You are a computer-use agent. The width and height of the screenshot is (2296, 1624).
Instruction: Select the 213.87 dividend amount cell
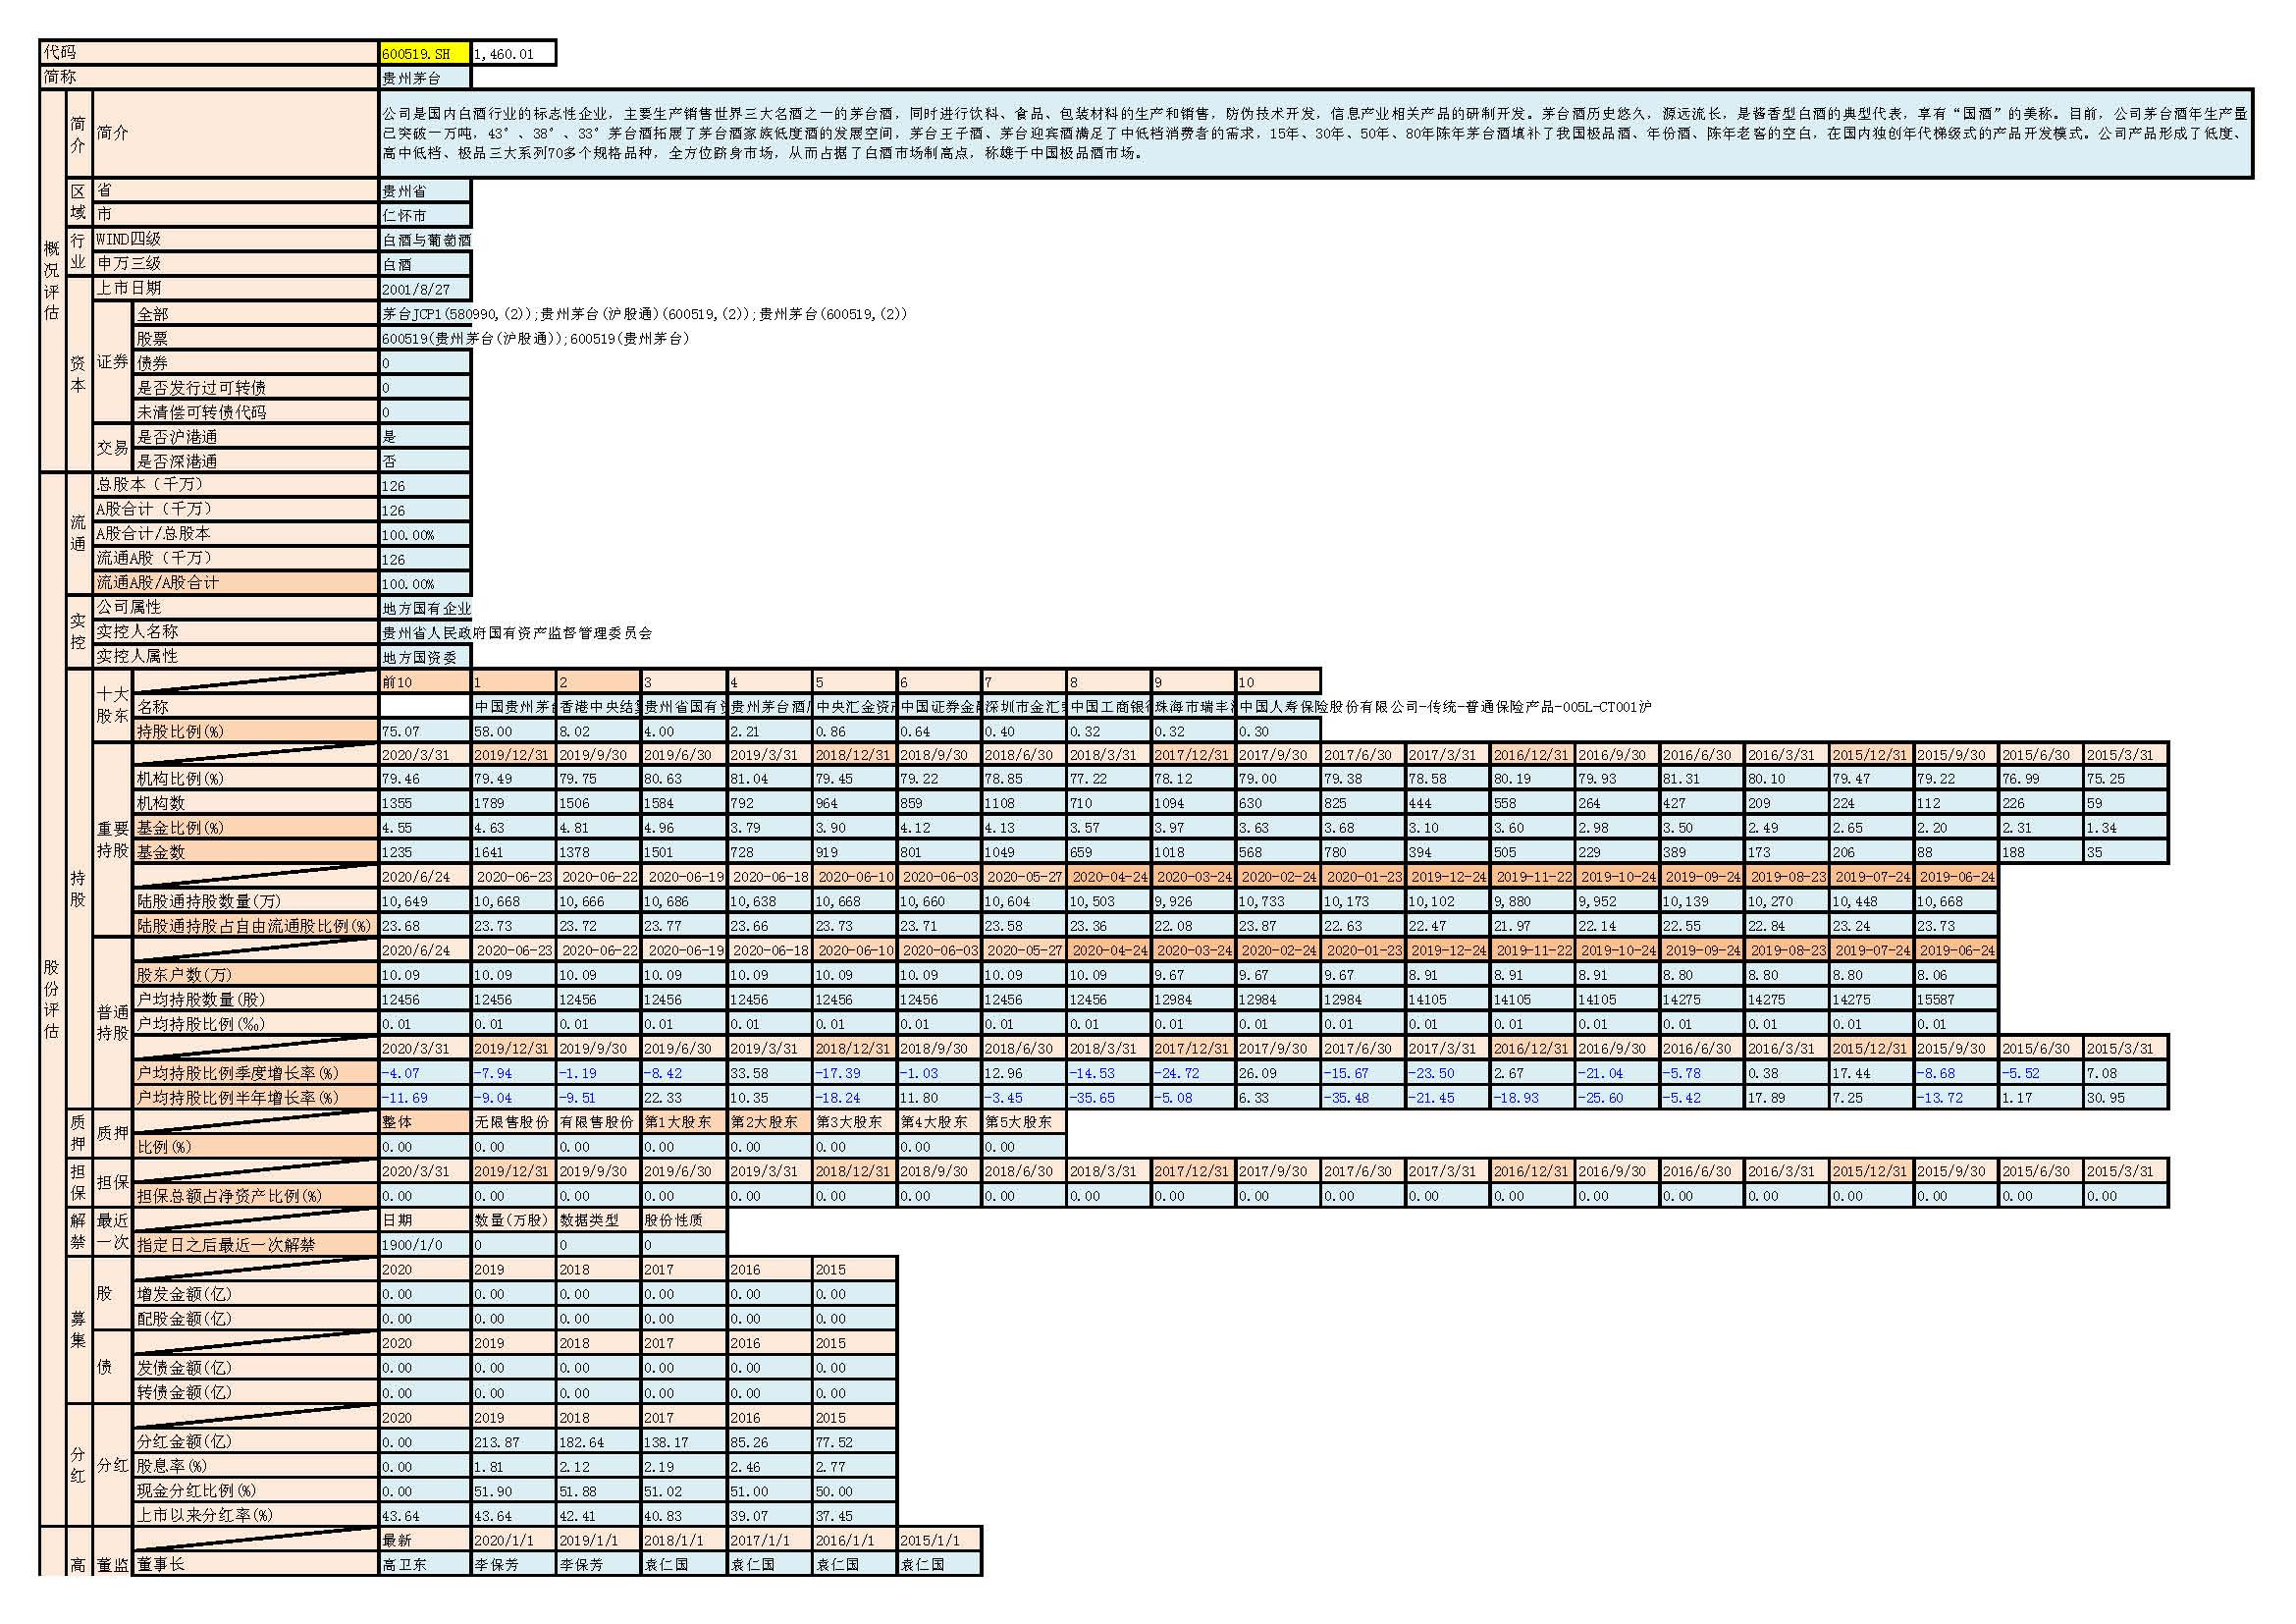pyautogui.click(x=512, y=1442)
